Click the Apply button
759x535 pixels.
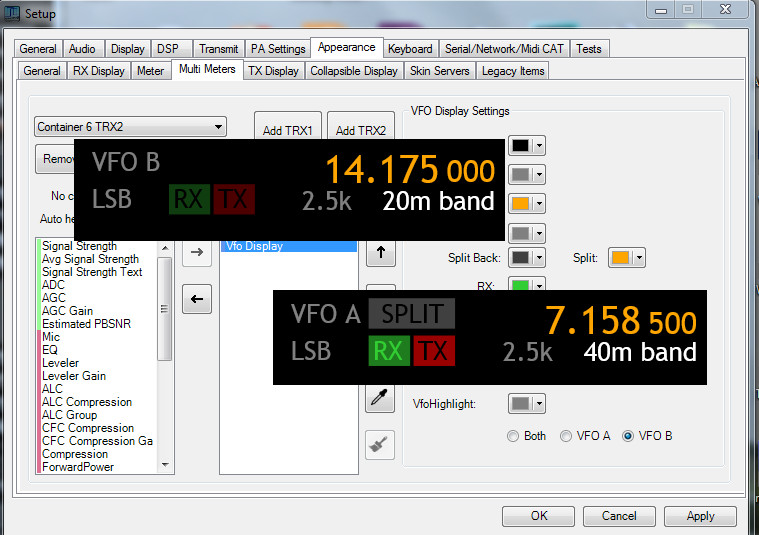(x=700, y=516)
